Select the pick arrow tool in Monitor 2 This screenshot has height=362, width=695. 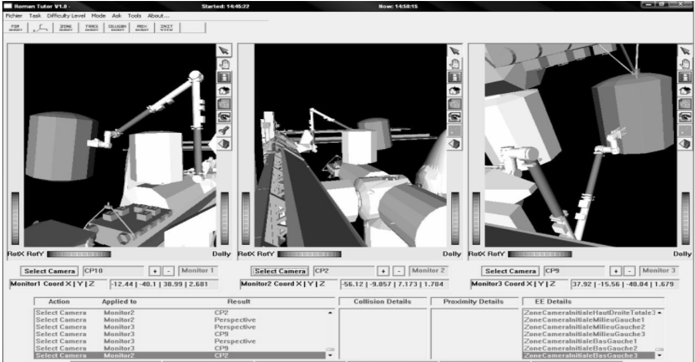click(454, 50)
